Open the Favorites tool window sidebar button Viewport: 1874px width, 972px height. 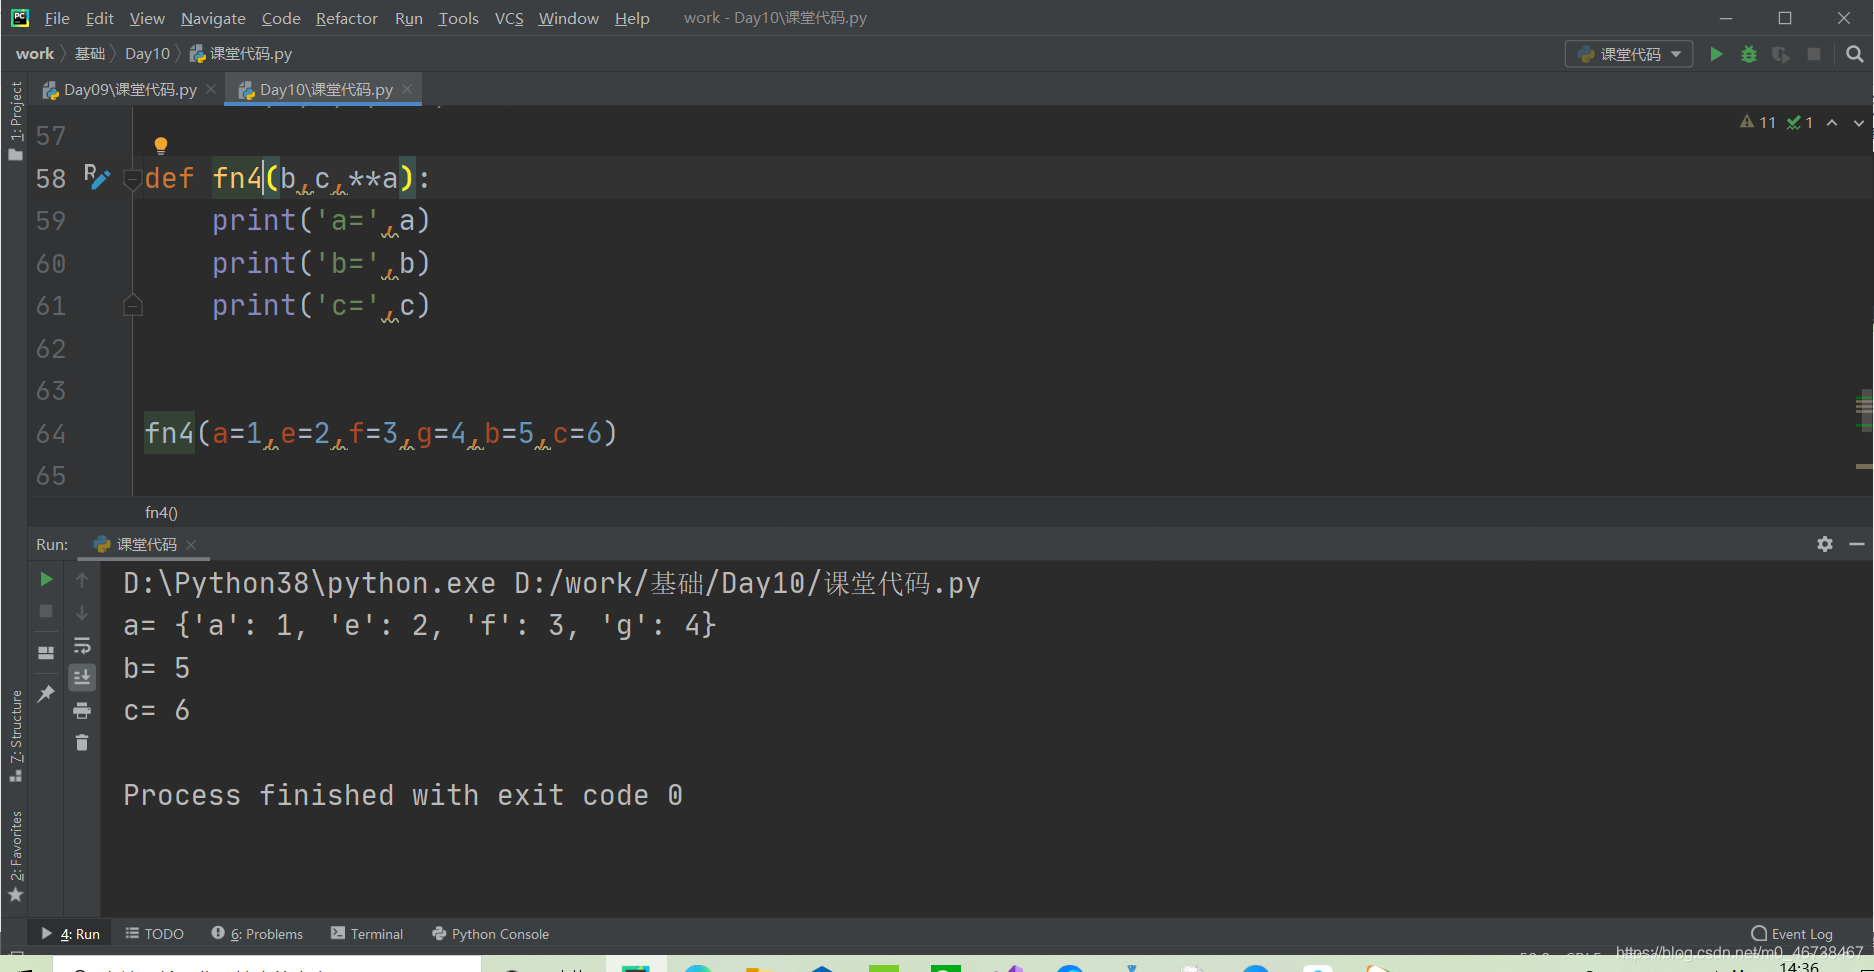[15, 856]
